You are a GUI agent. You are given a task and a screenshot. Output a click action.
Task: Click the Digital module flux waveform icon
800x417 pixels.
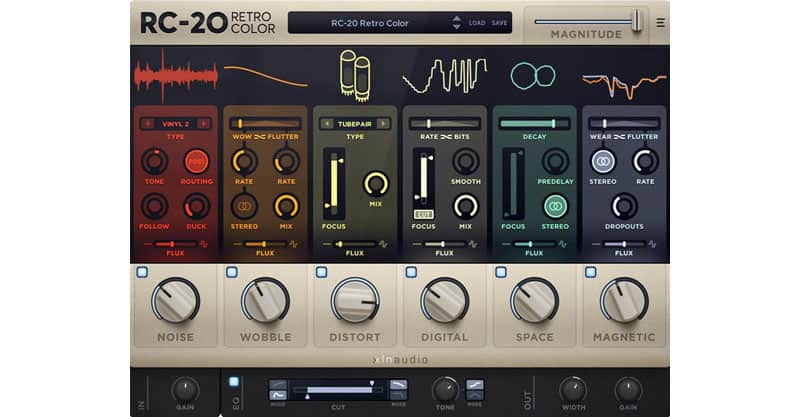[473, 244]
